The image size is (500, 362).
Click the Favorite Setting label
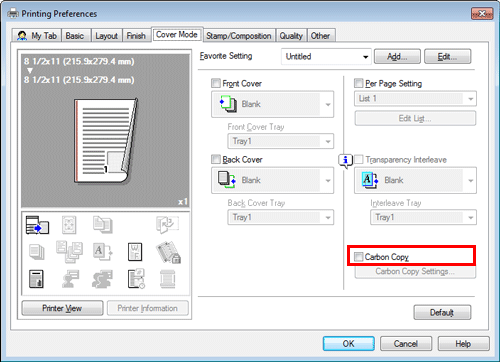coord(226,56)
